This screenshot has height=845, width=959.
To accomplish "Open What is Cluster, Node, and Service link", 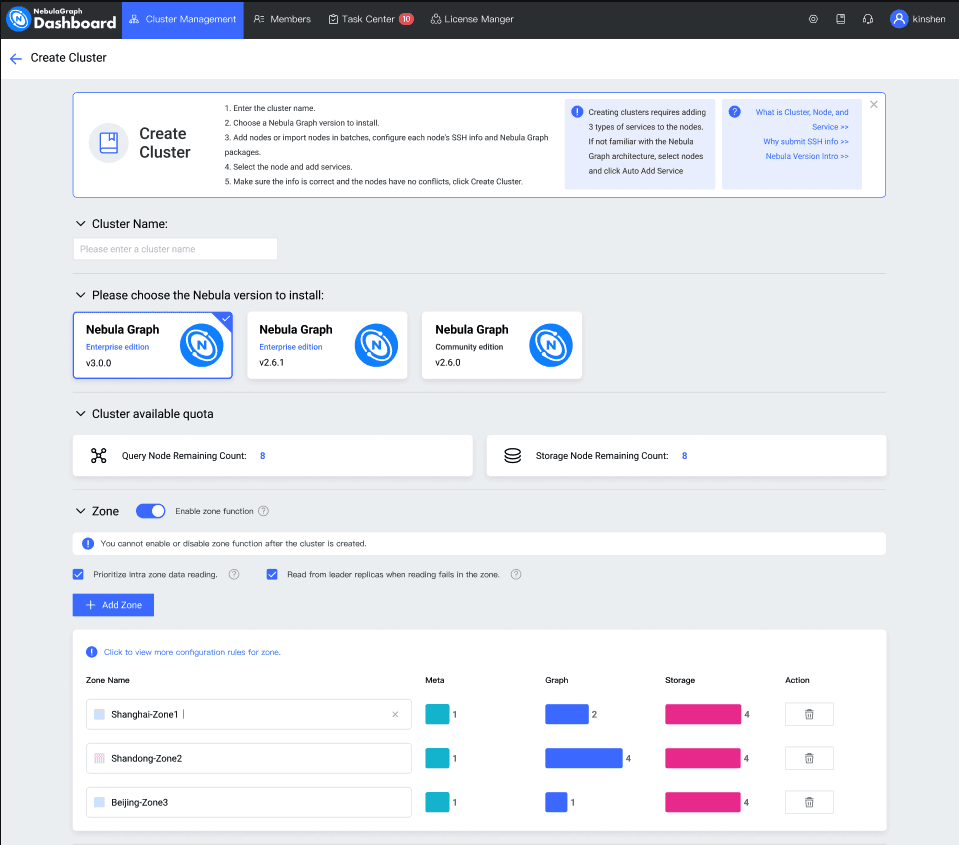I will [802, 119].
